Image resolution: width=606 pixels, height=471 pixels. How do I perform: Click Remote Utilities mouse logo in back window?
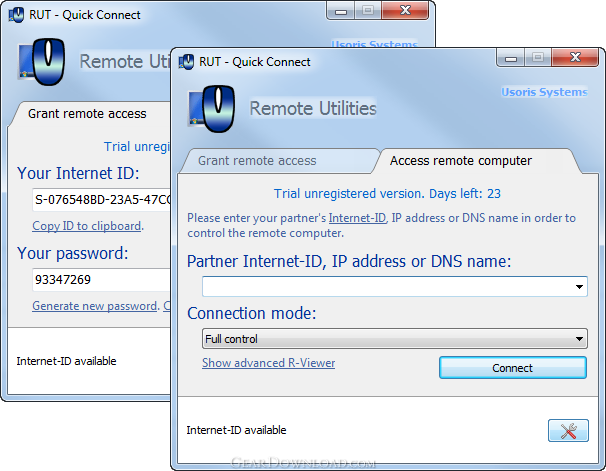pyautogui.click(x=41, y=62)
